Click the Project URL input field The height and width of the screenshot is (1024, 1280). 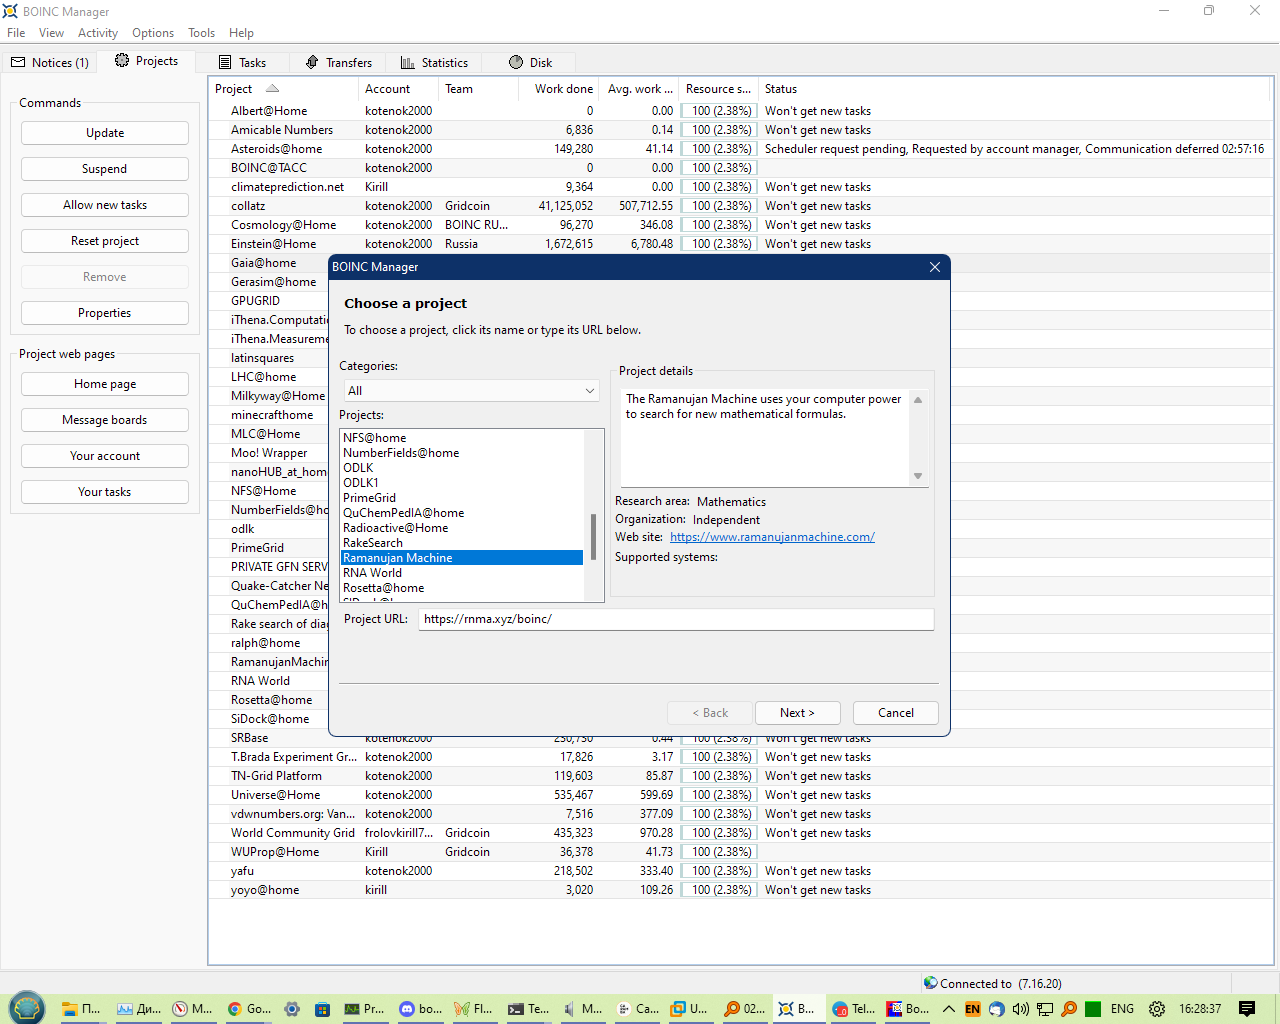point(676,619)
